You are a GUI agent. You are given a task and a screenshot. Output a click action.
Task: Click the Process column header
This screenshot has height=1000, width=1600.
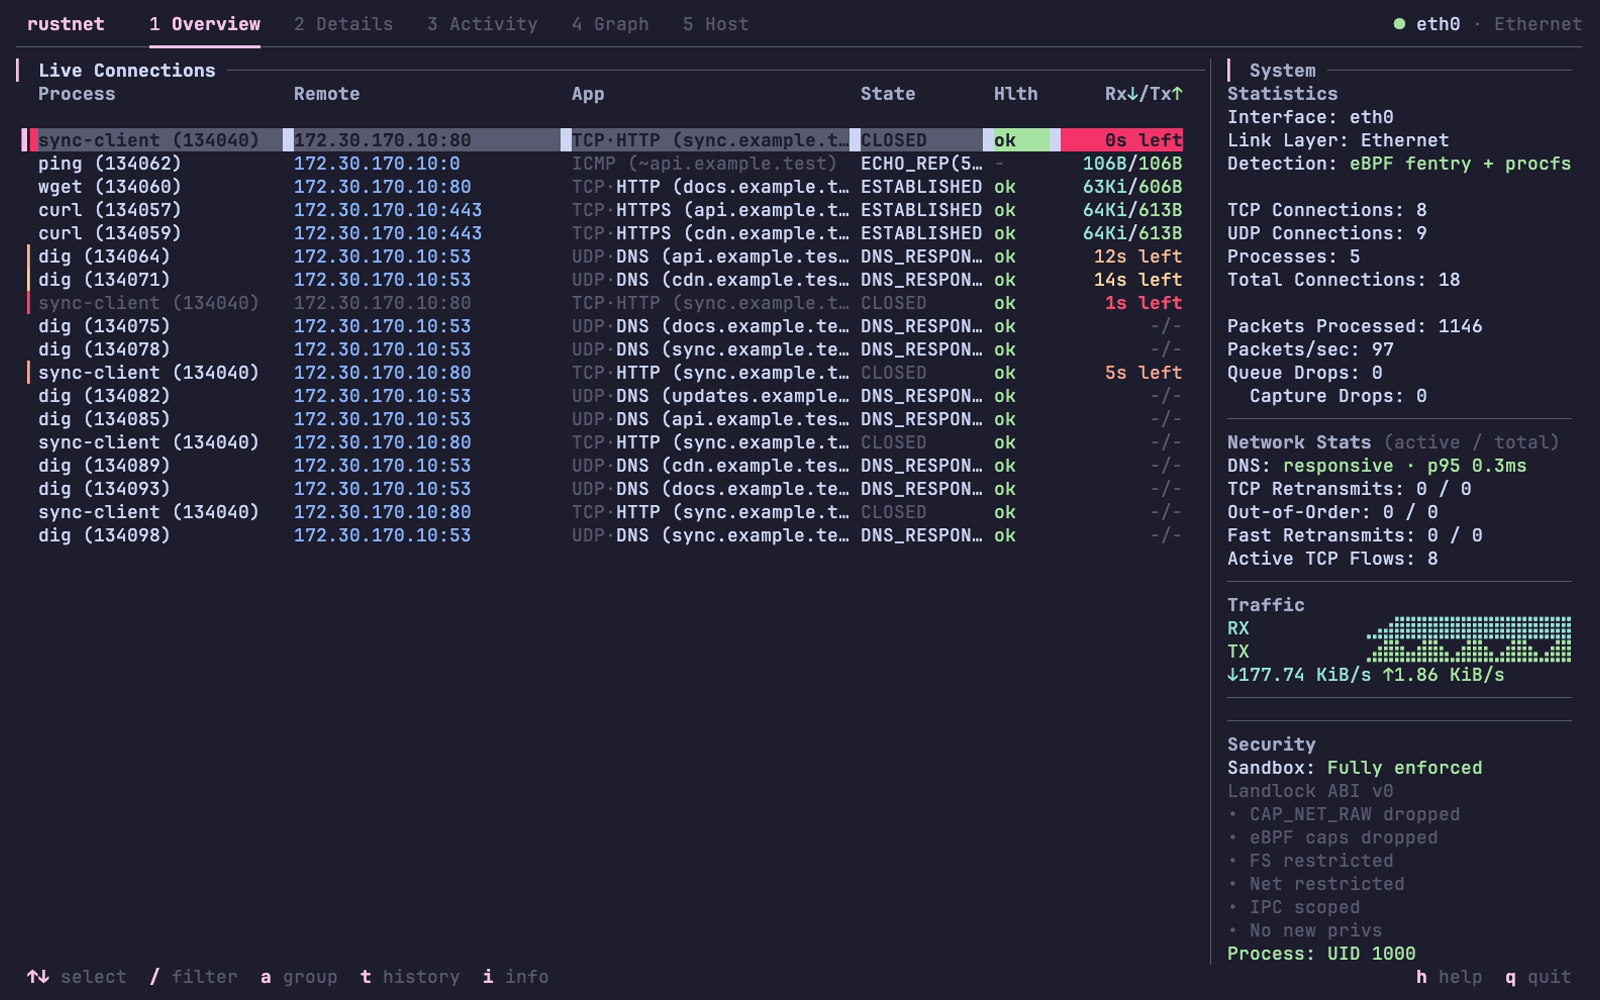tap(77, 94)
